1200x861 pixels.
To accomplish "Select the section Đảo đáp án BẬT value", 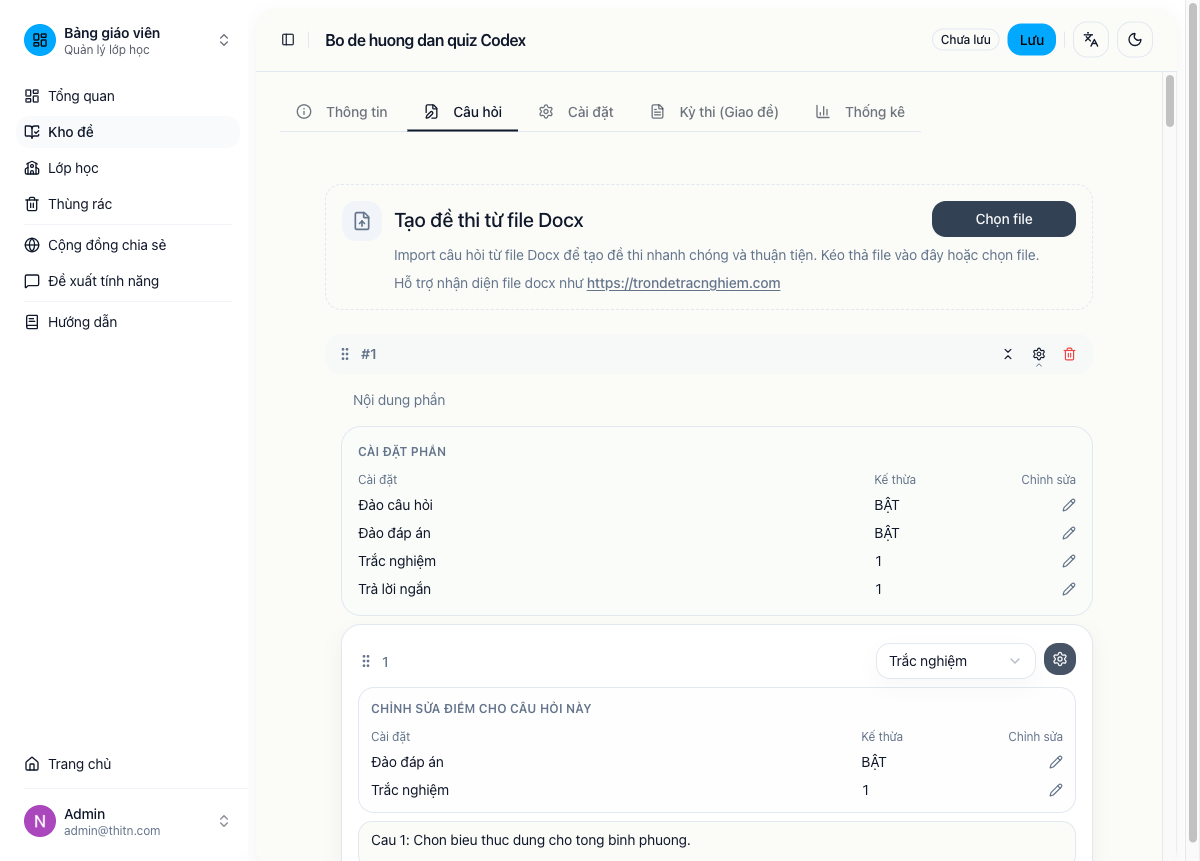I will point(887,533).
